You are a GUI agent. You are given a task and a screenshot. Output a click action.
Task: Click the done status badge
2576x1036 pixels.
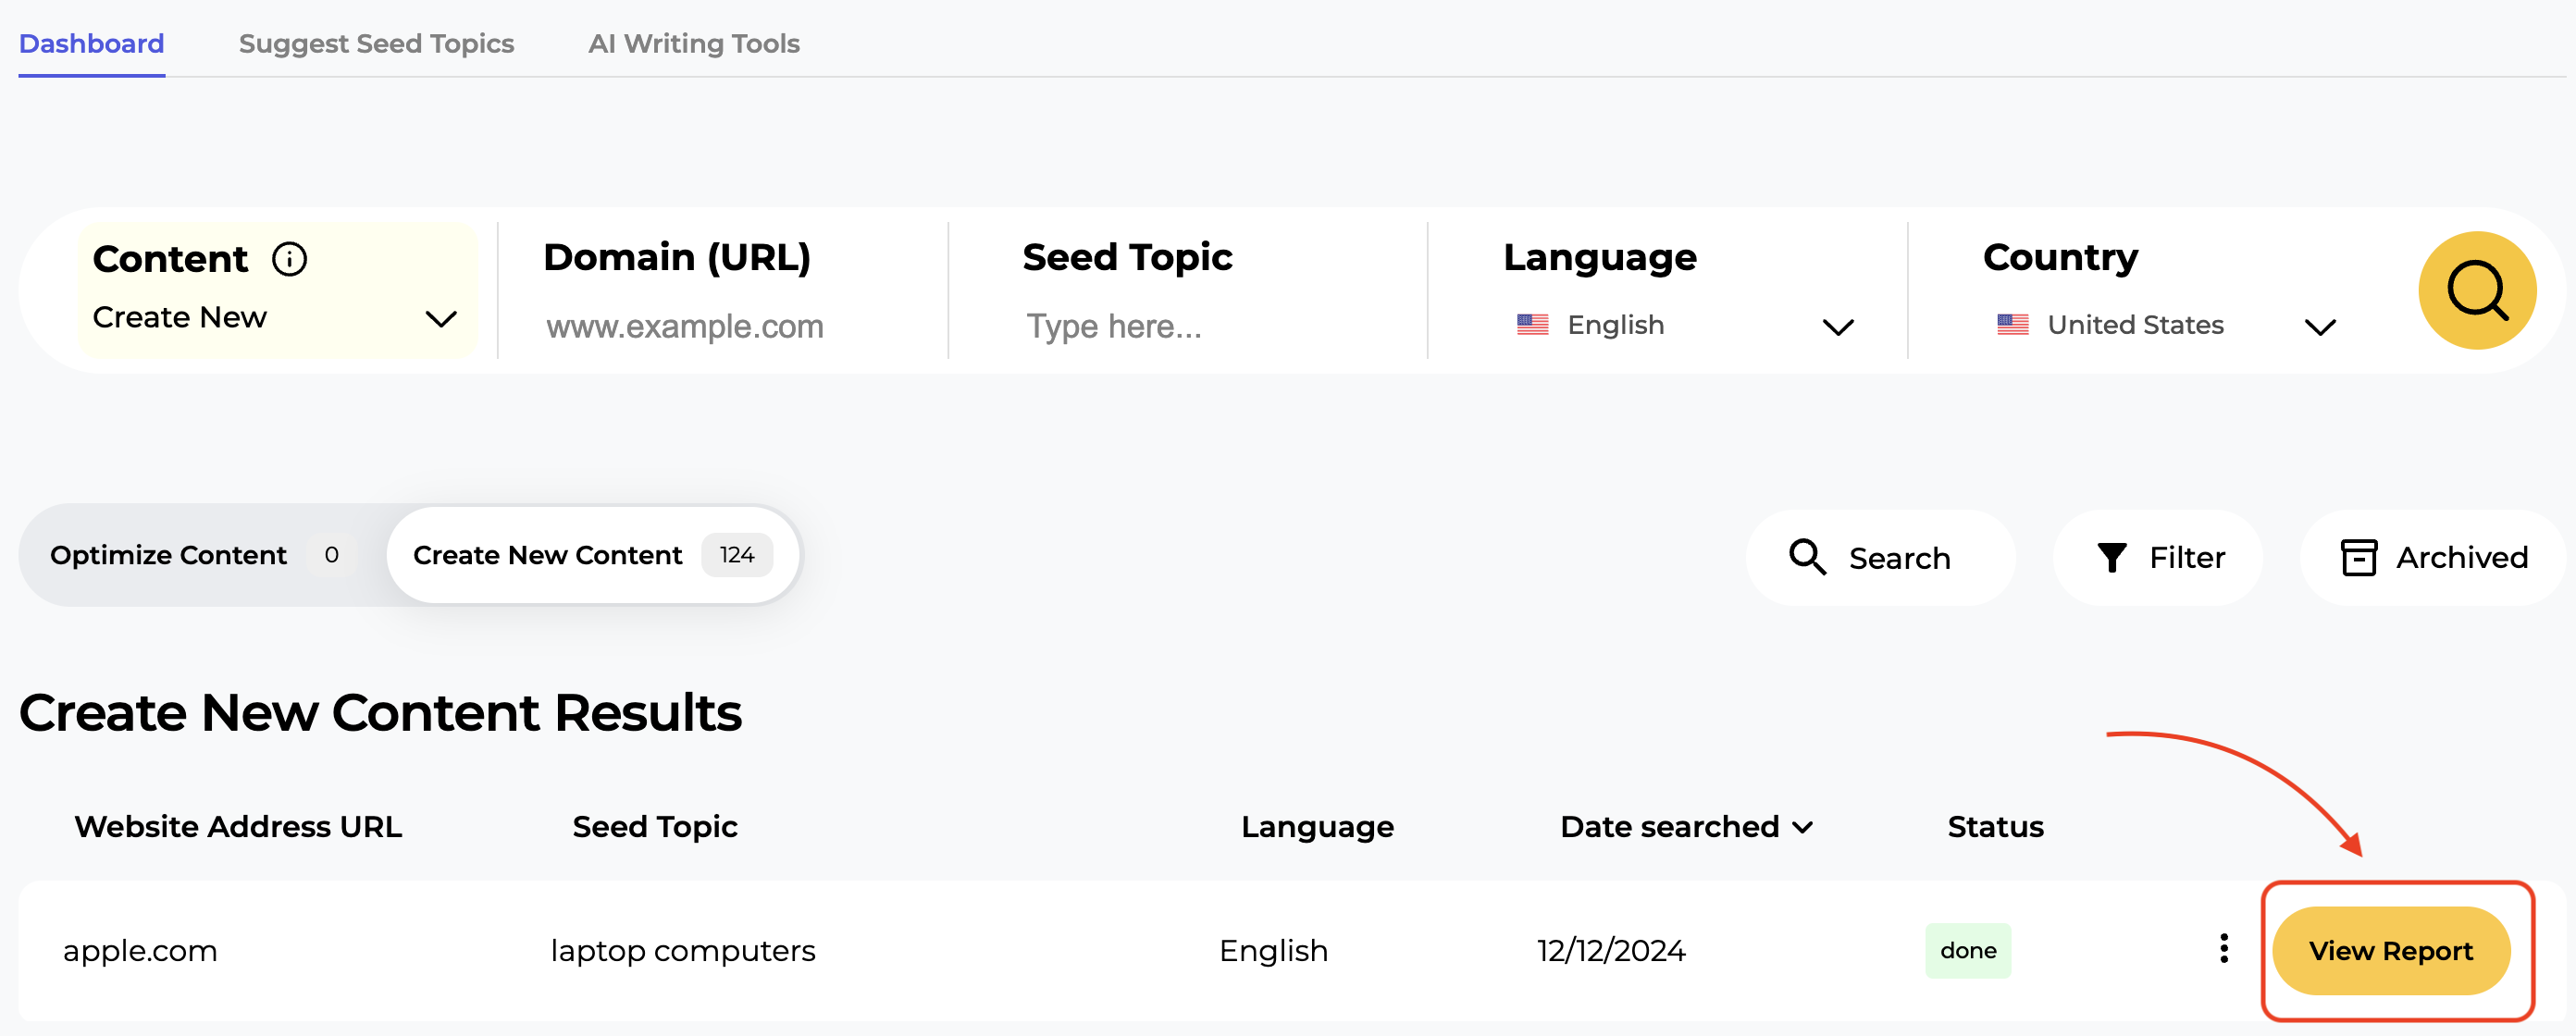point(1967,951)
